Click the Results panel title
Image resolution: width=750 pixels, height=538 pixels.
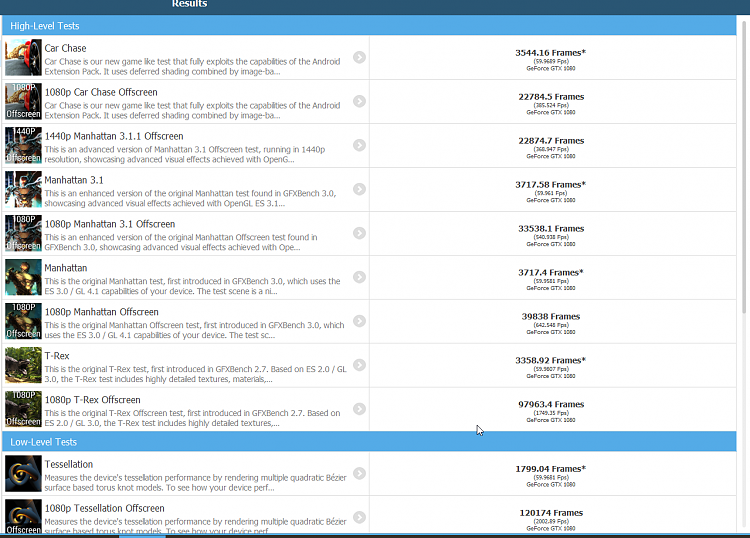189,4
